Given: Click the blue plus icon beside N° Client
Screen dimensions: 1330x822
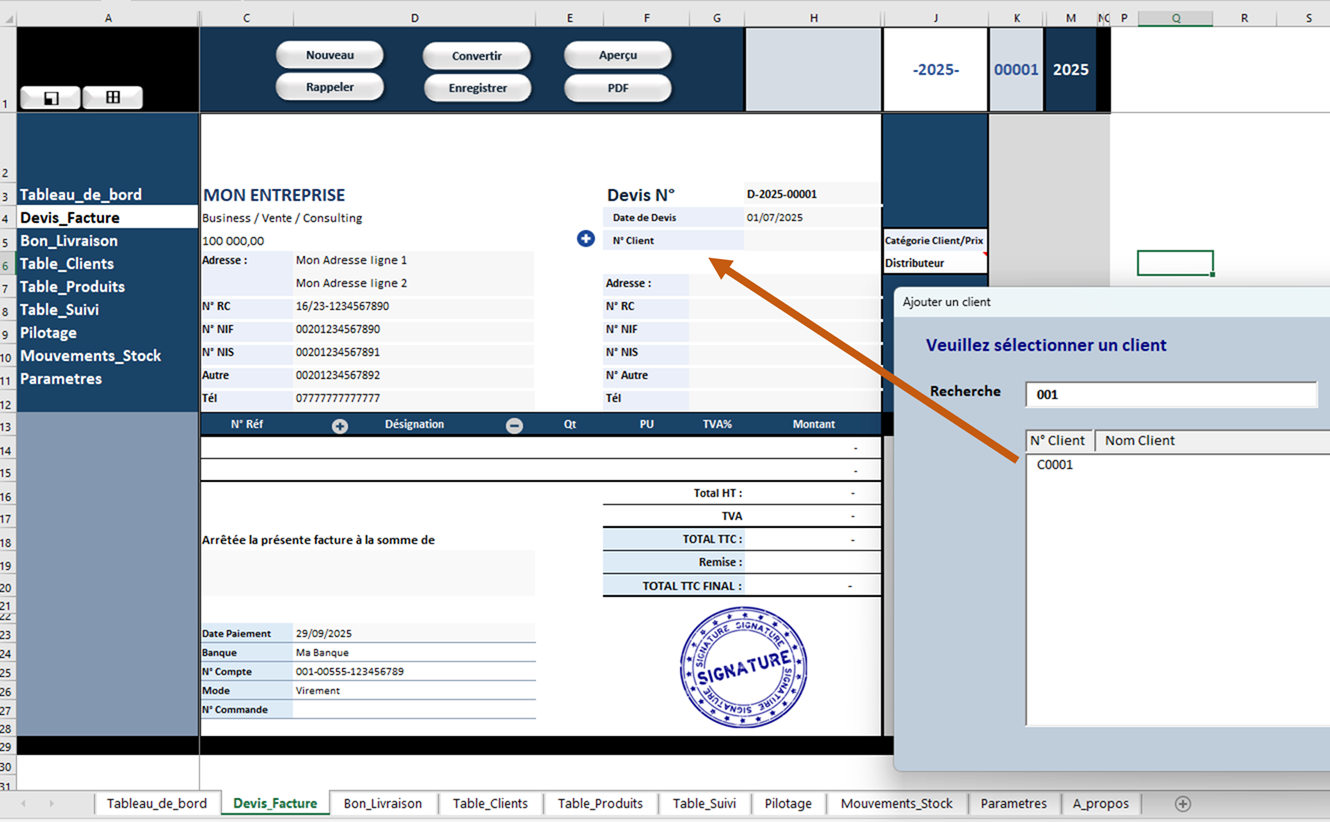Looking at the screenshot, I should 586,239.
